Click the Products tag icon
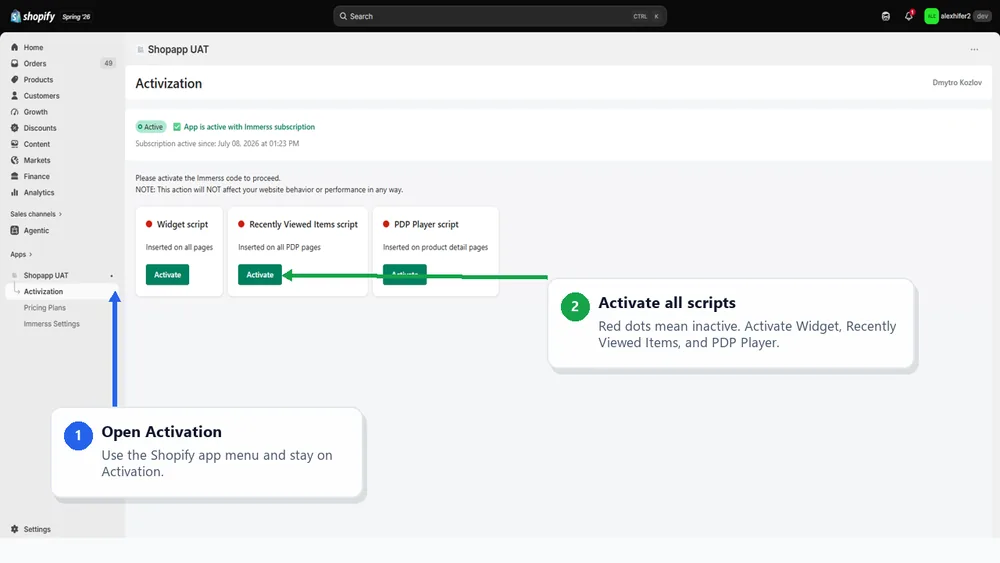The width and height of the screenshot is (1000, 563). point(15,80)
